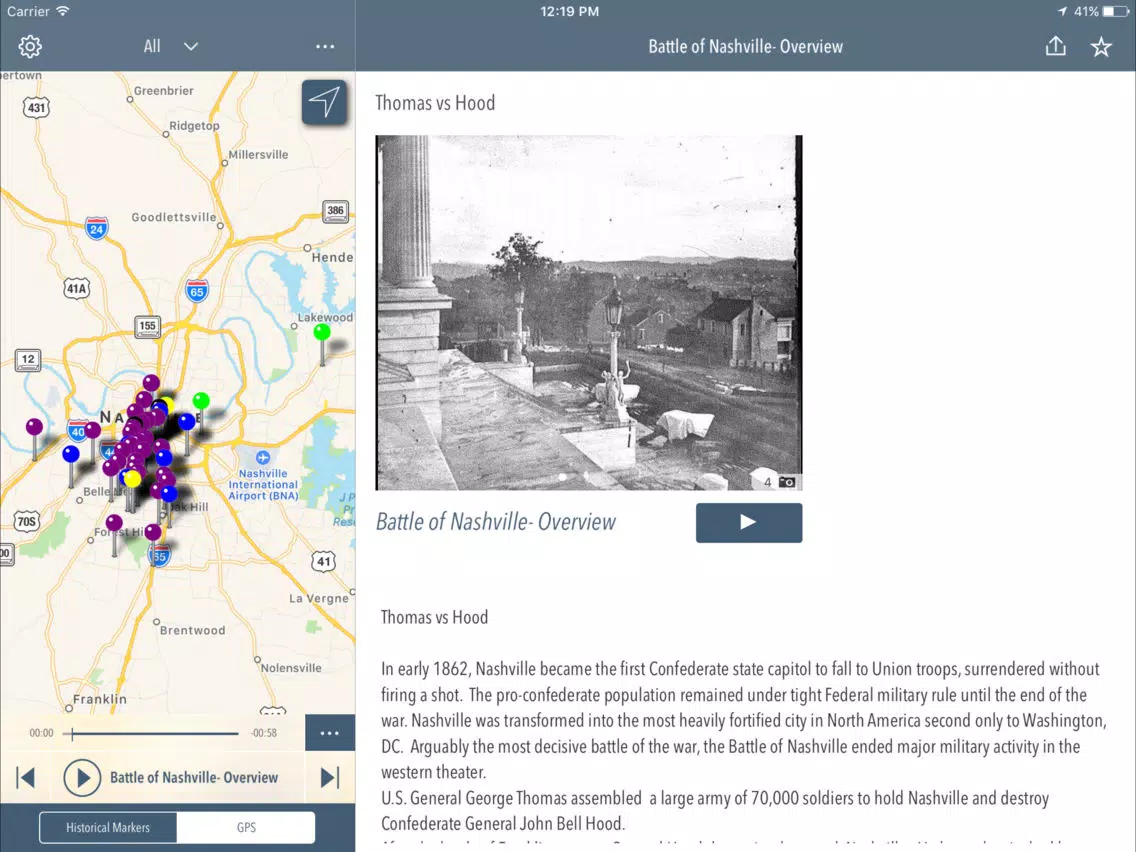This screenshot has height=852, width=1136.
Task: Tap the battery indicator in status bar
Action: click(1116, 12)
